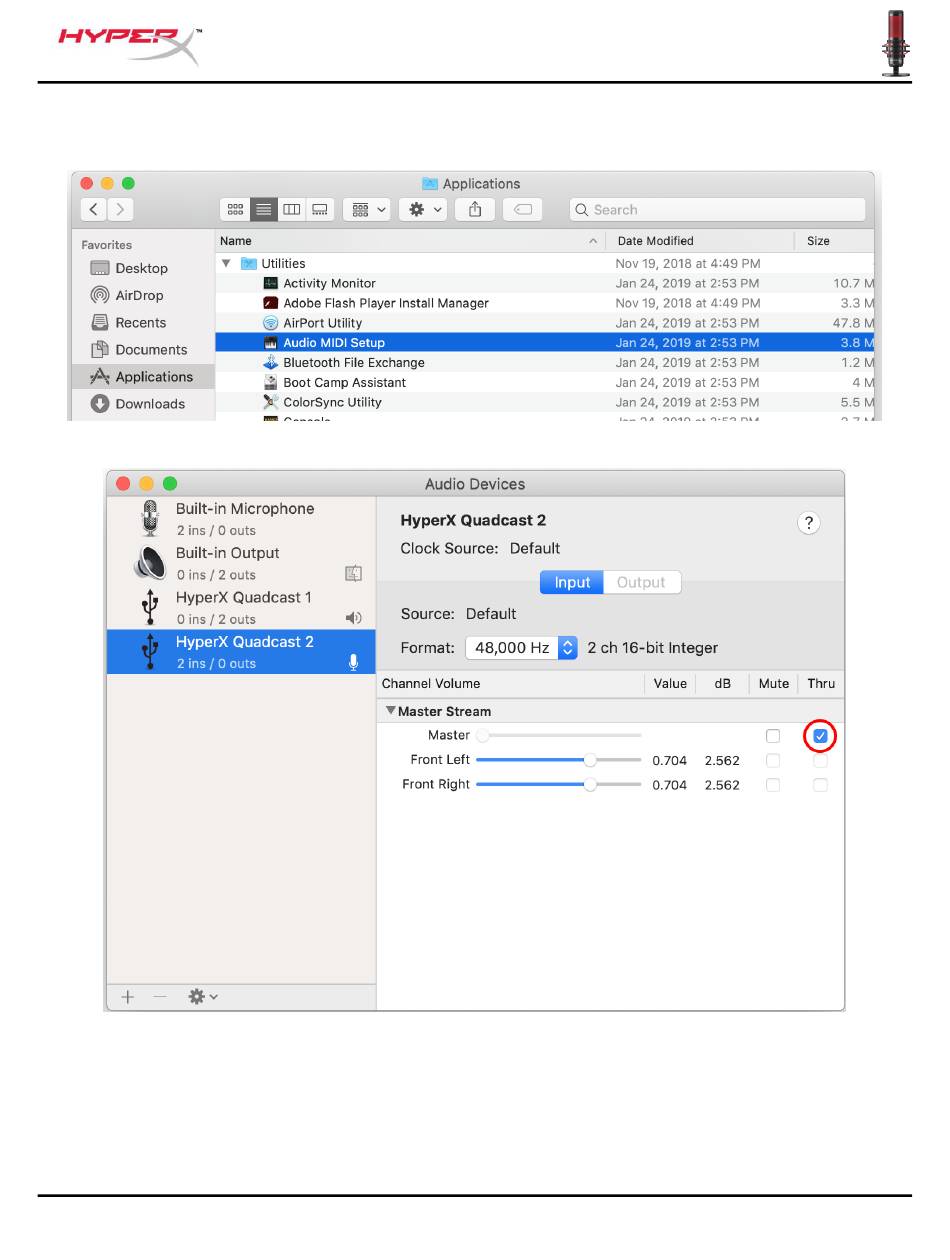Switch Finder to list view
950x1260 pixels.
pos(264,209)
